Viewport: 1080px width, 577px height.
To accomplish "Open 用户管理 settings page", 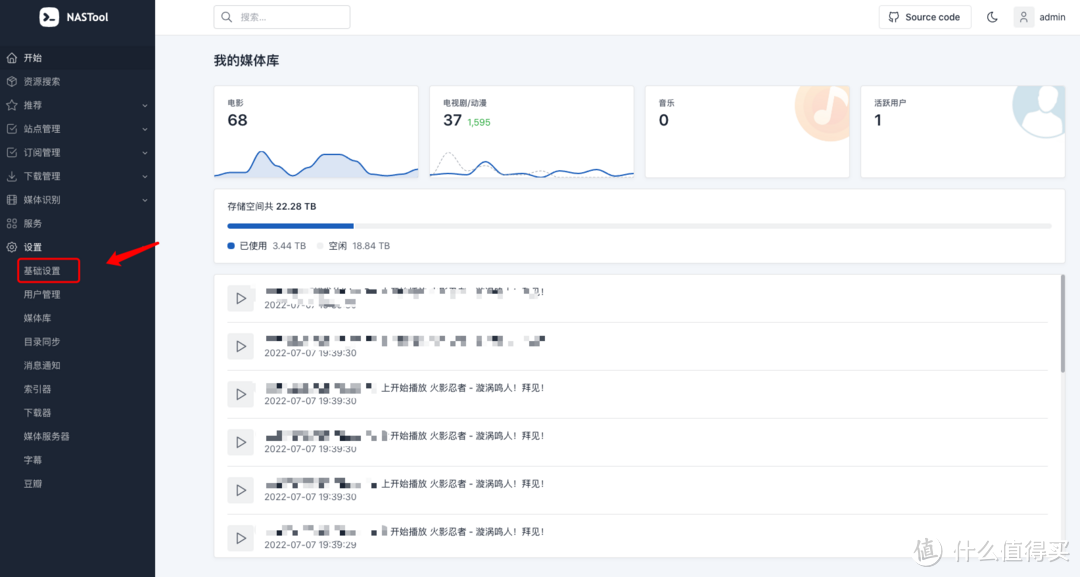I will [x=42, y=295].
